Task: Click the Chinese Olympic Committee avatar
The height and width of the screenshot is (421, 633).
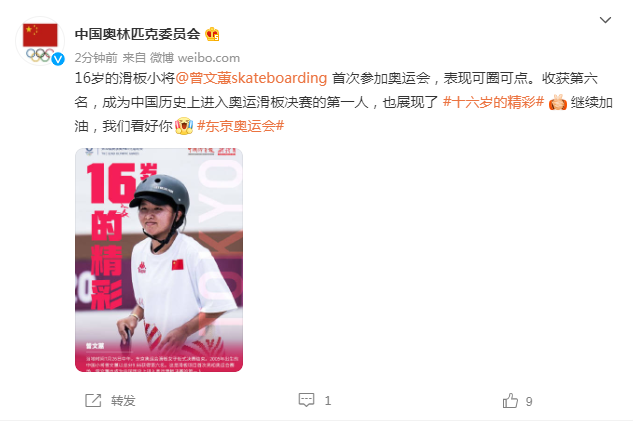Action: (x=40, y=41)
